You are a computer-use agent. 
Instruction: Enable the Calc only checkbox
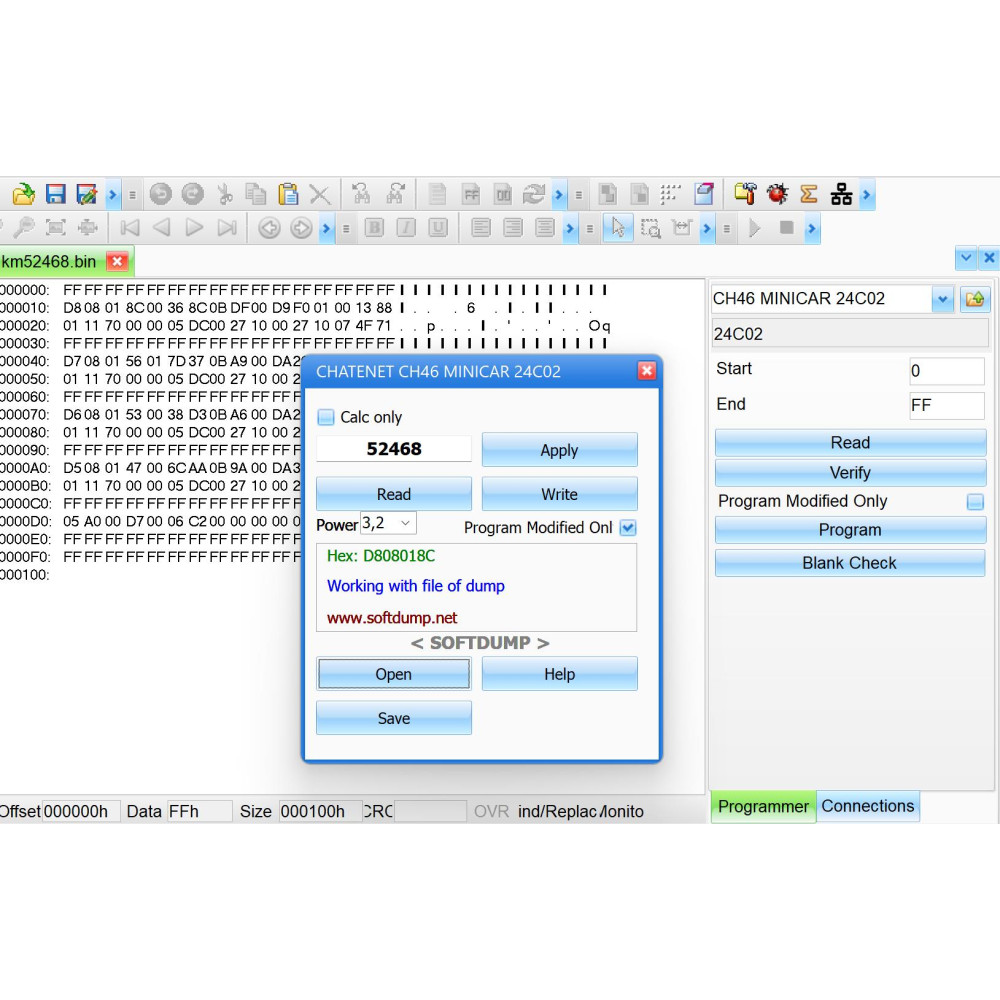(x=326, y=417)
